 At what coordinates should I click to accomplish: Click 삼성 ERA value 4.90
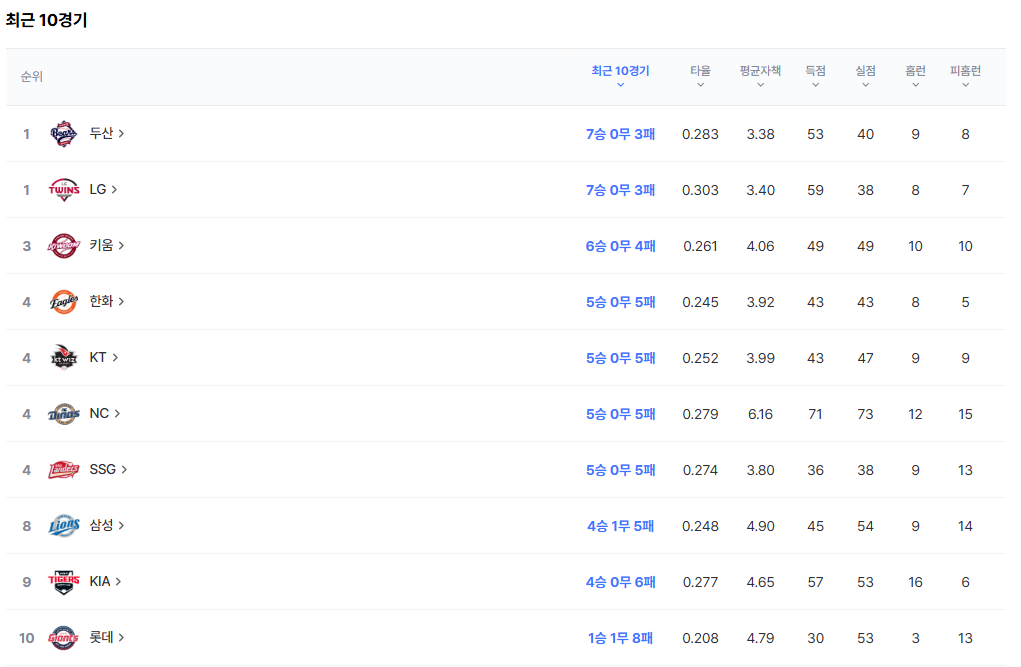point(760,526)
